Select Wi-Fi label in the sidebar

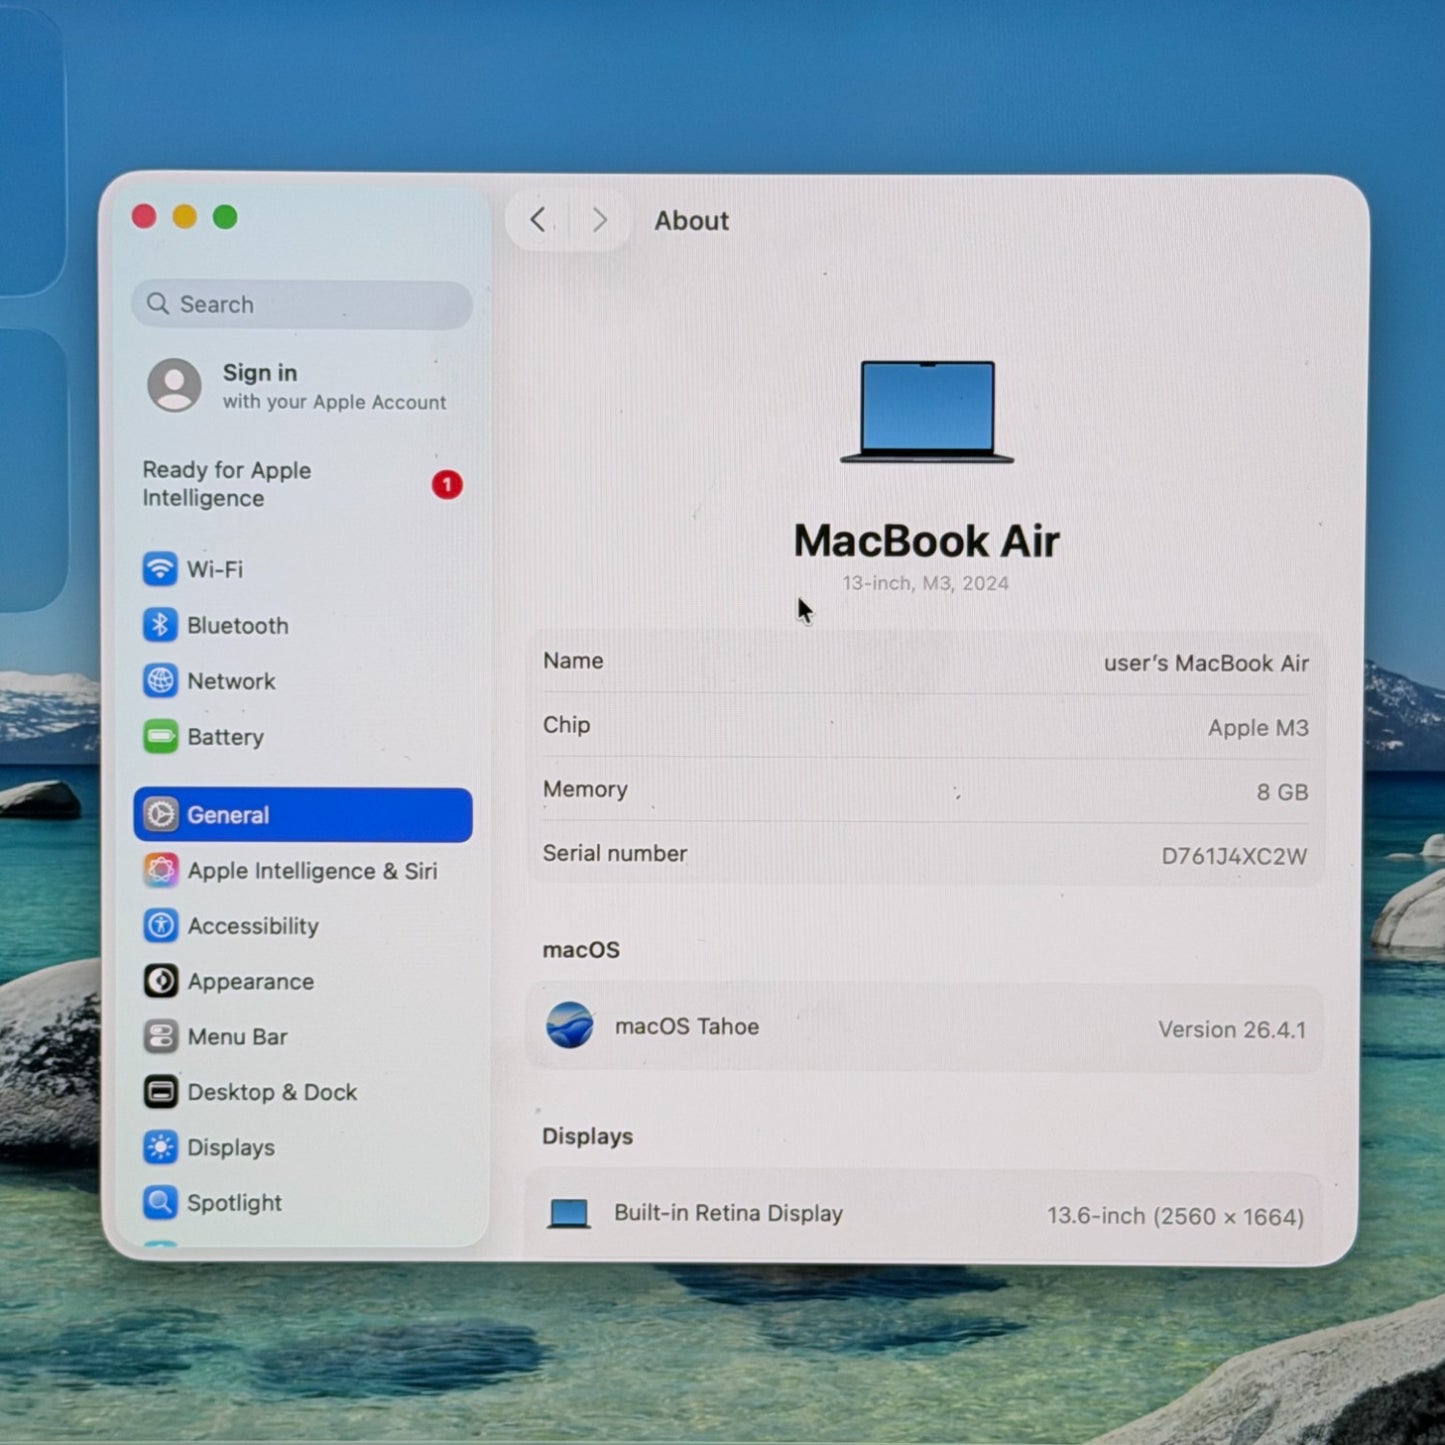point(215,570)
